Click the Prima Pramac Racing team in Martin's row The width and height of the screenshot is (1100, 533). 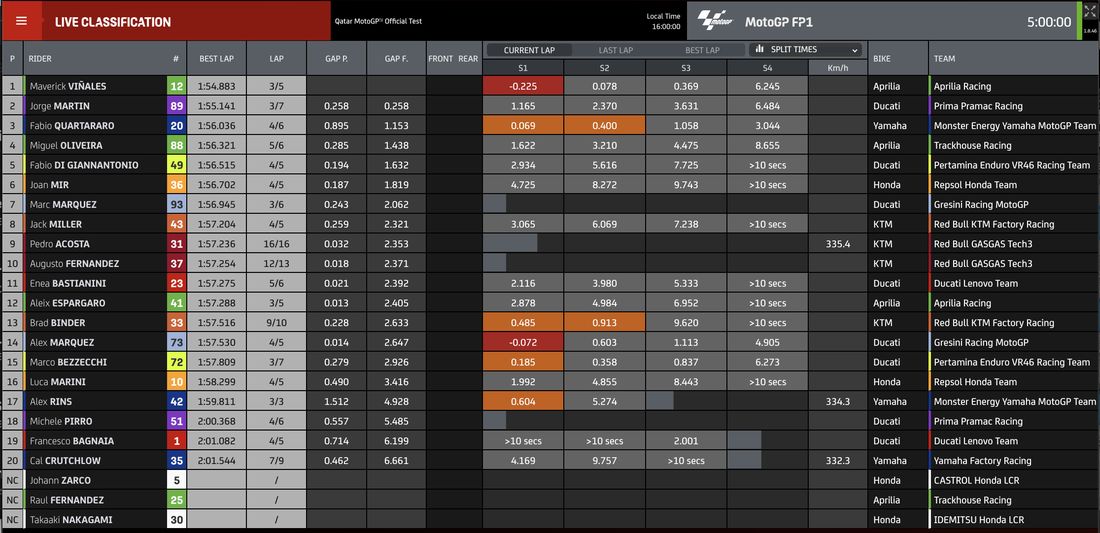point(977,106)
